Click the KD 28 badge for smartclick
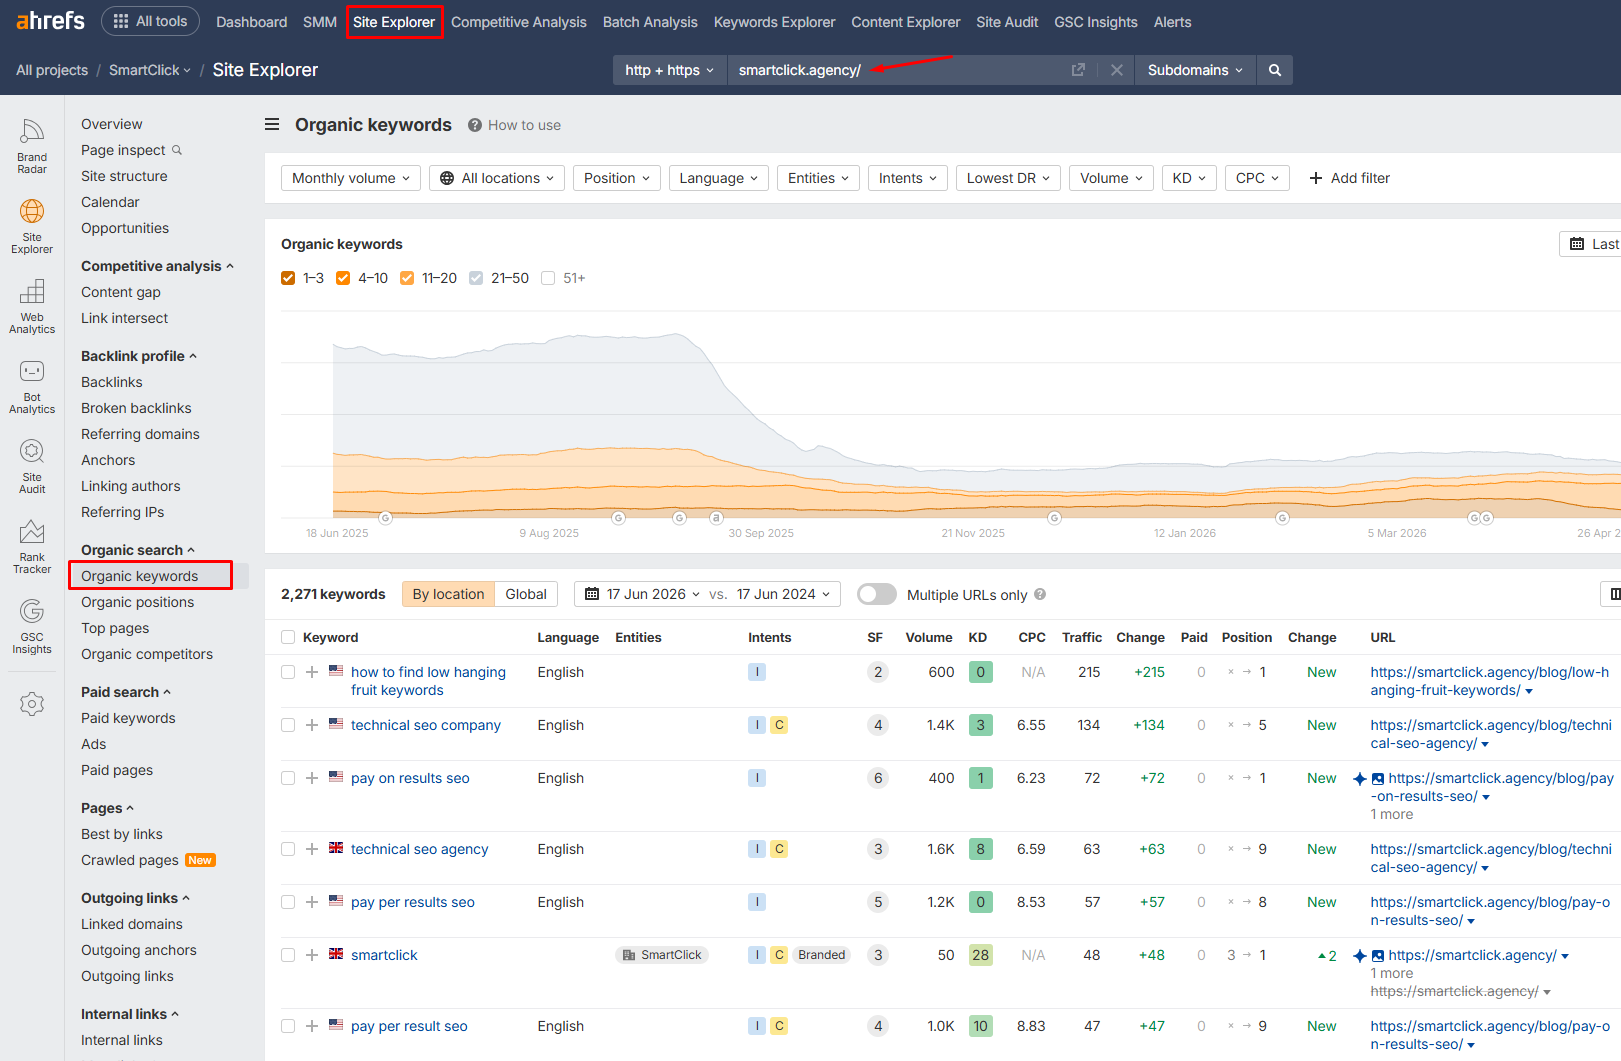 coord(980,955)
